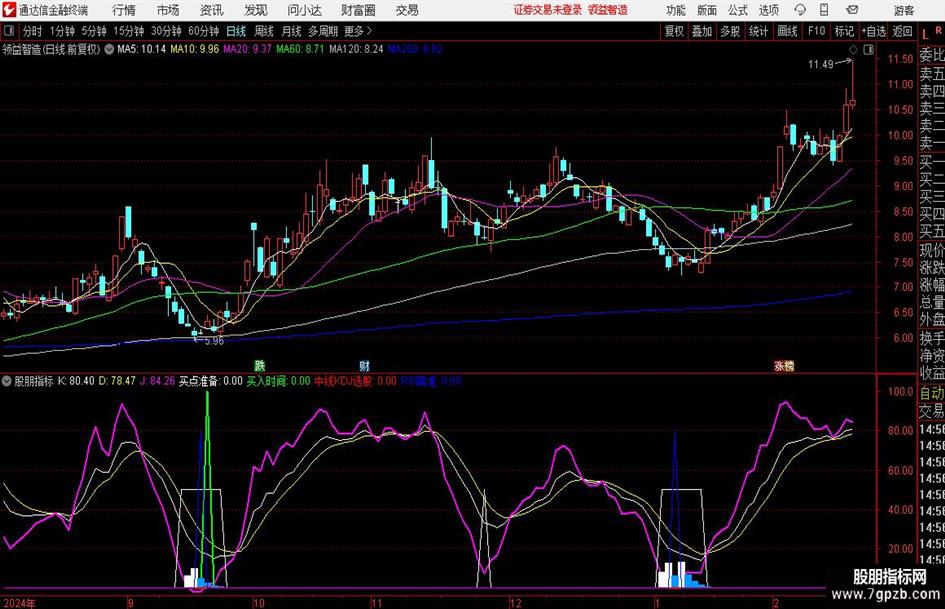Open the 行情 menu
This screenshot has height=609, width=945.
(124, 10)
